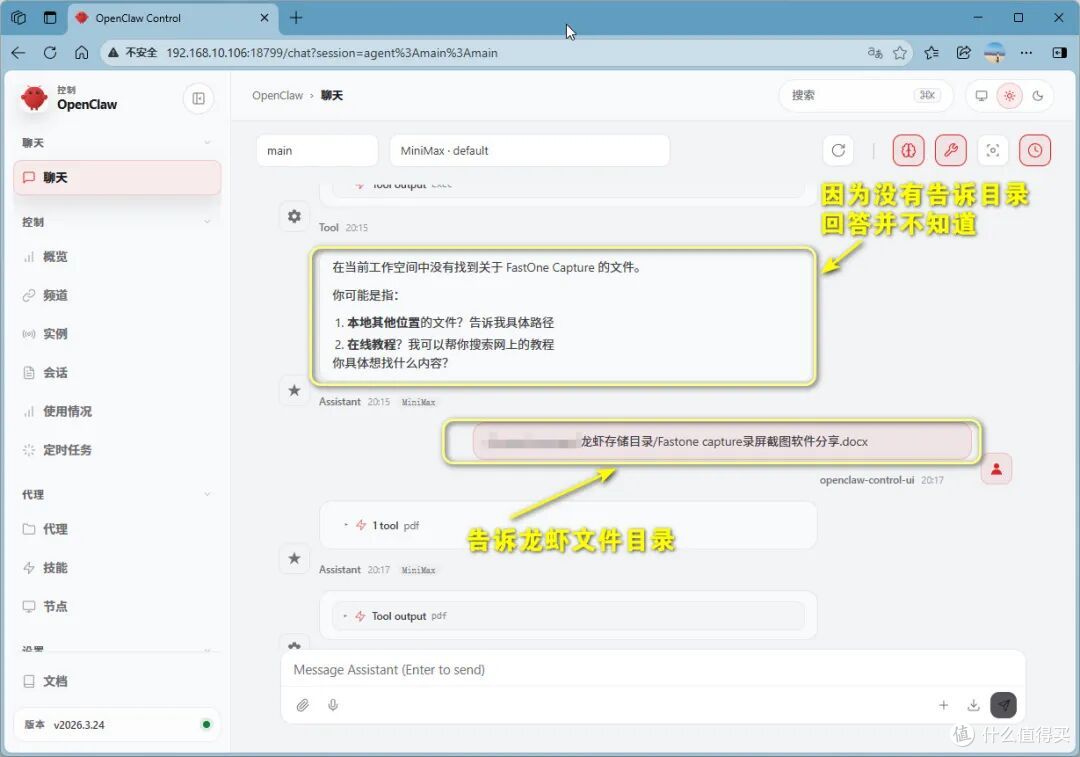
Task: Attach a file with paperclip icon
Action: coord(302,705)
